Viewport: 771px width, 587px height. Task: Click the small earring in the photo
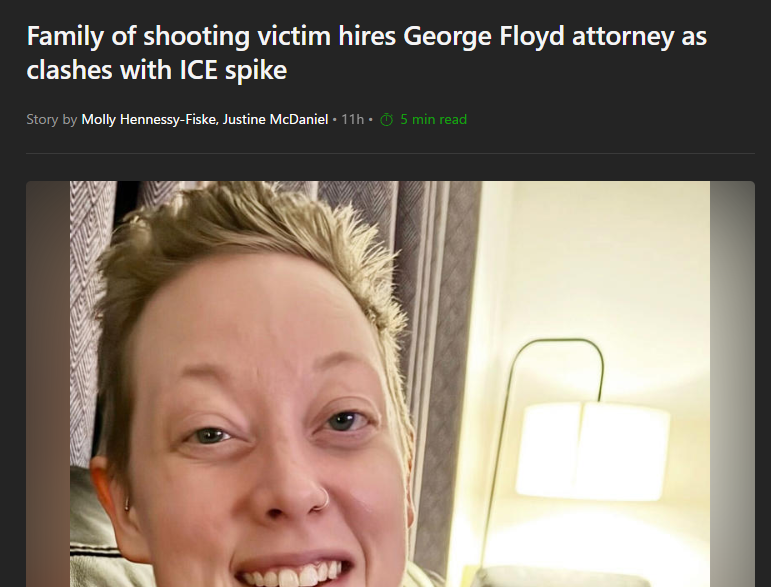pyautogui.click(x=127, y=503)
